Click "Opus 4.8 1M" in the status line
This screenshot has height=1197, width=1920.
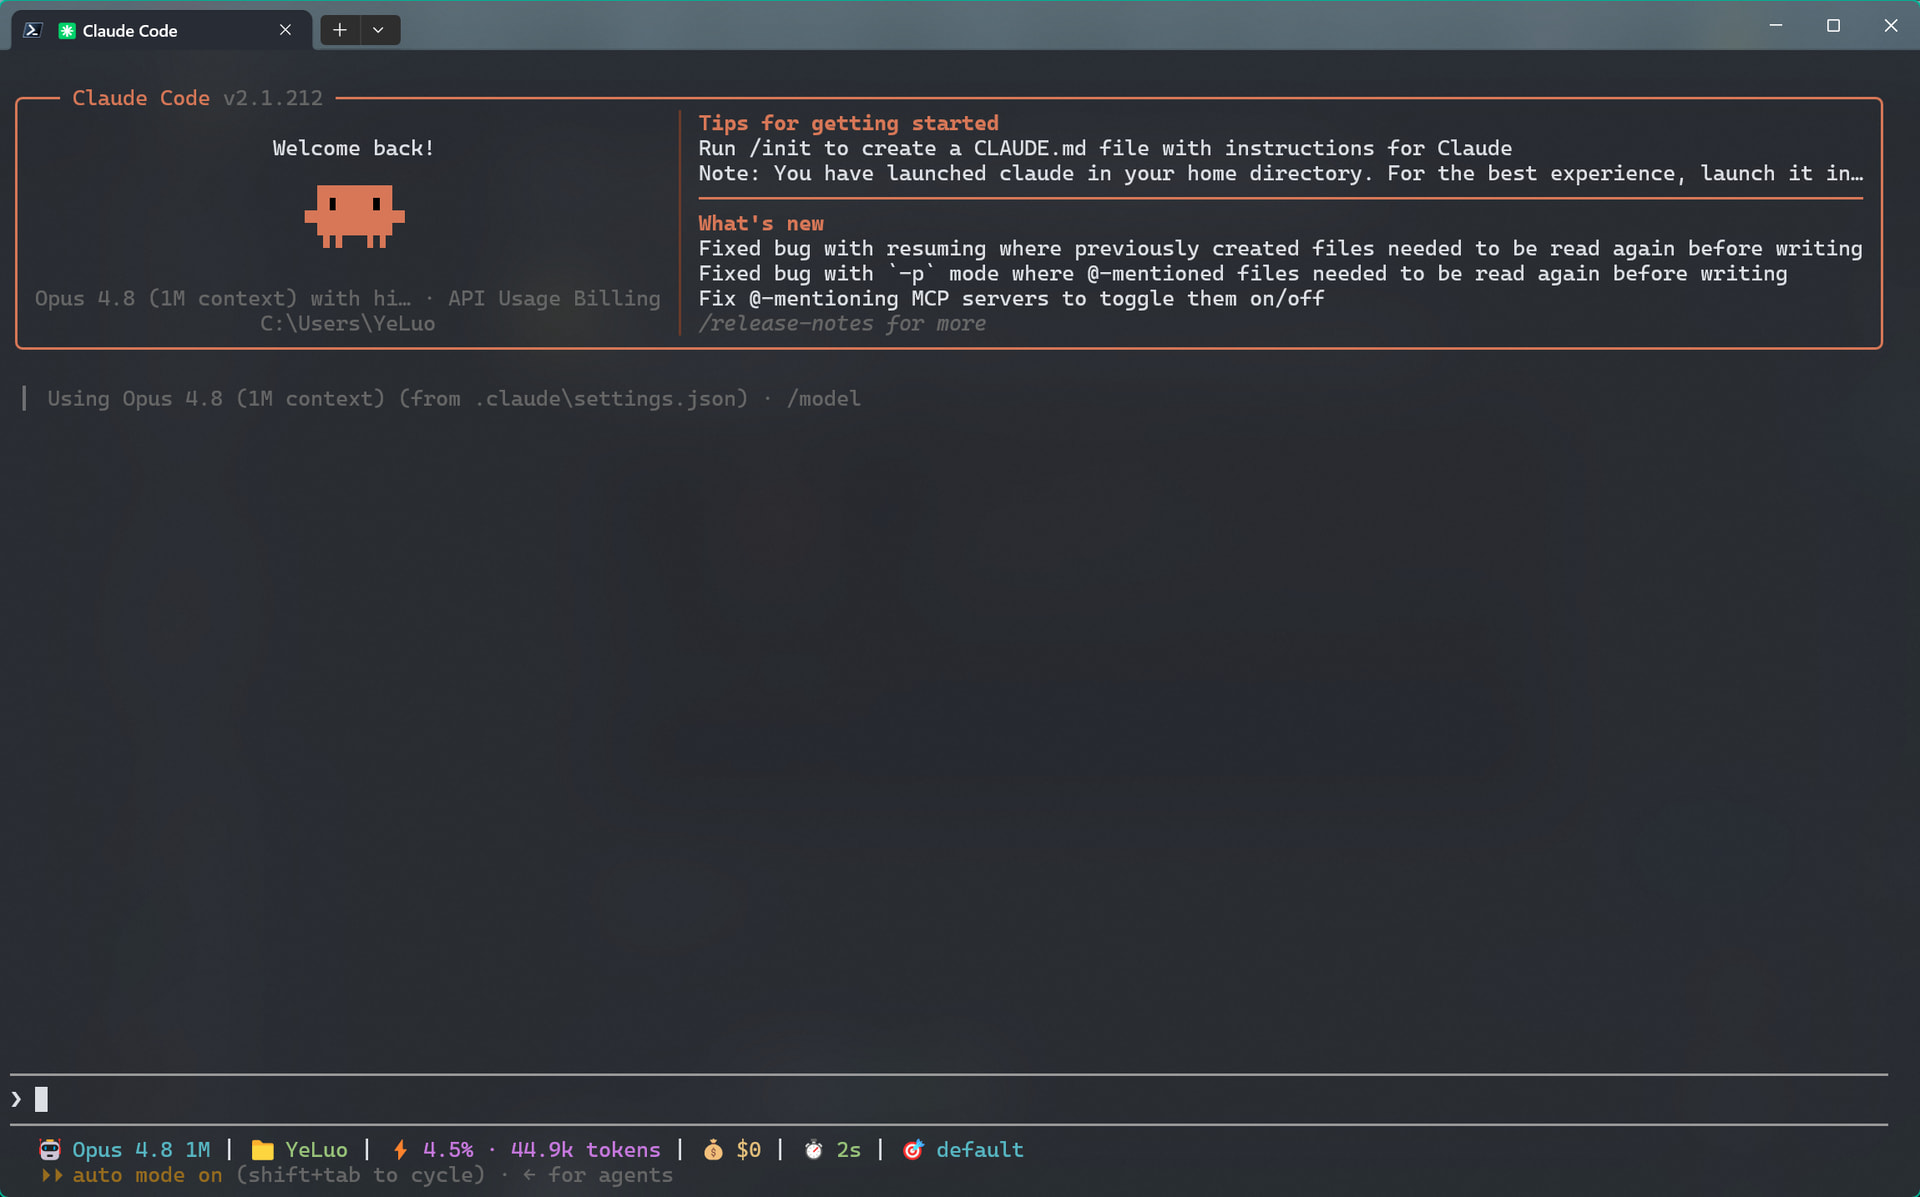pos(141,1150)
